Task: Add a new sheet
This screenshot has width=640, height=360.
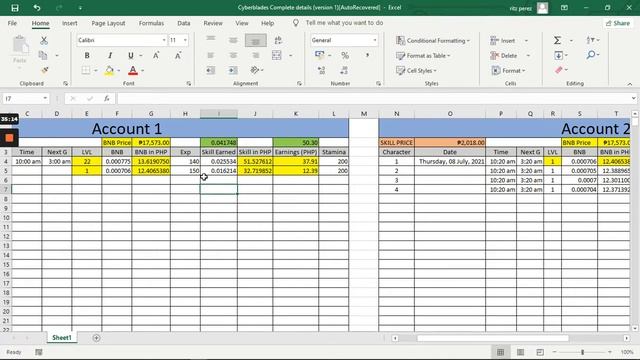Action: [x=96, y=338]
